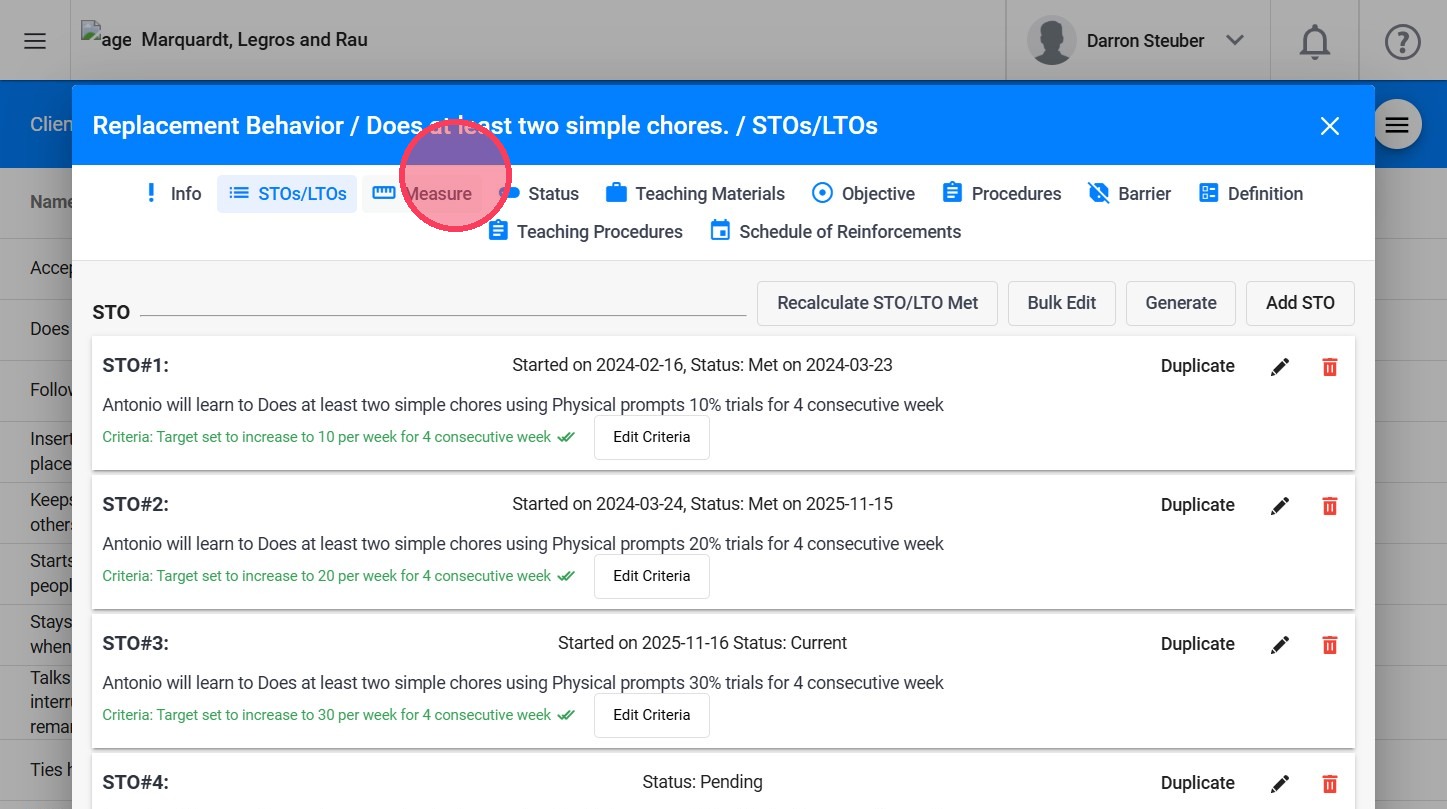1447x809 pixels.
Task: Open the Measure tab
Action: coord(422,194)
